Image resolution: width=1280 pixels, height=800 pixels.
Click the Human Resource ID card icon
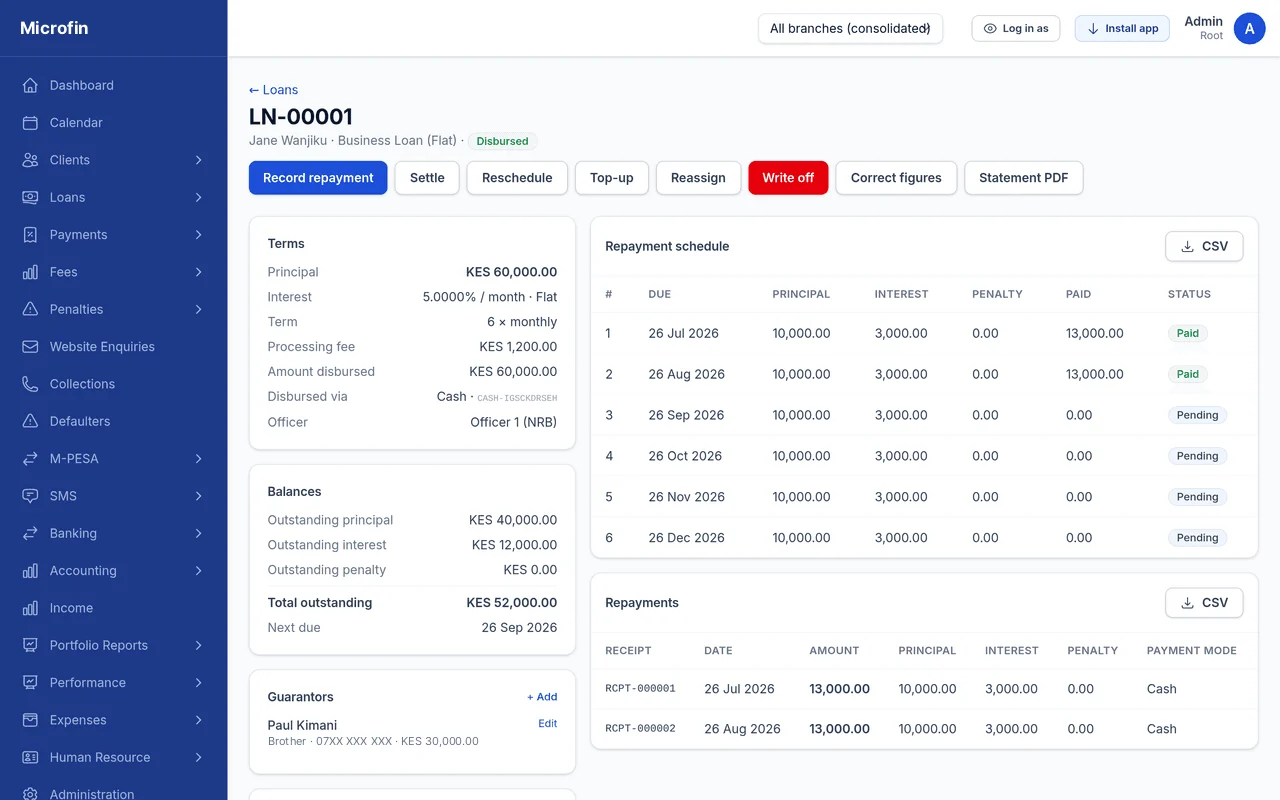30,757
